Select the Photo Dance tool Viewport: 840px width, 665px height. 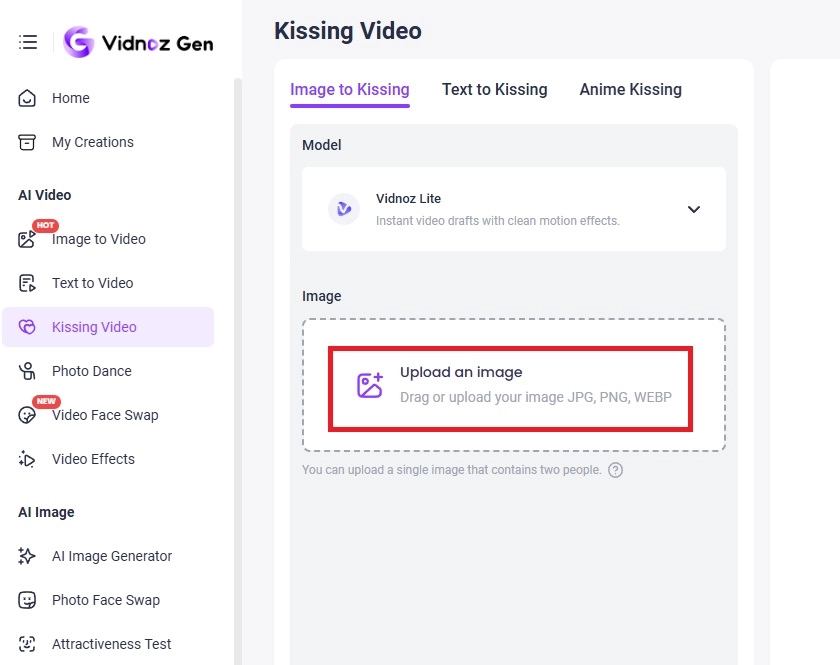(90, 371)
